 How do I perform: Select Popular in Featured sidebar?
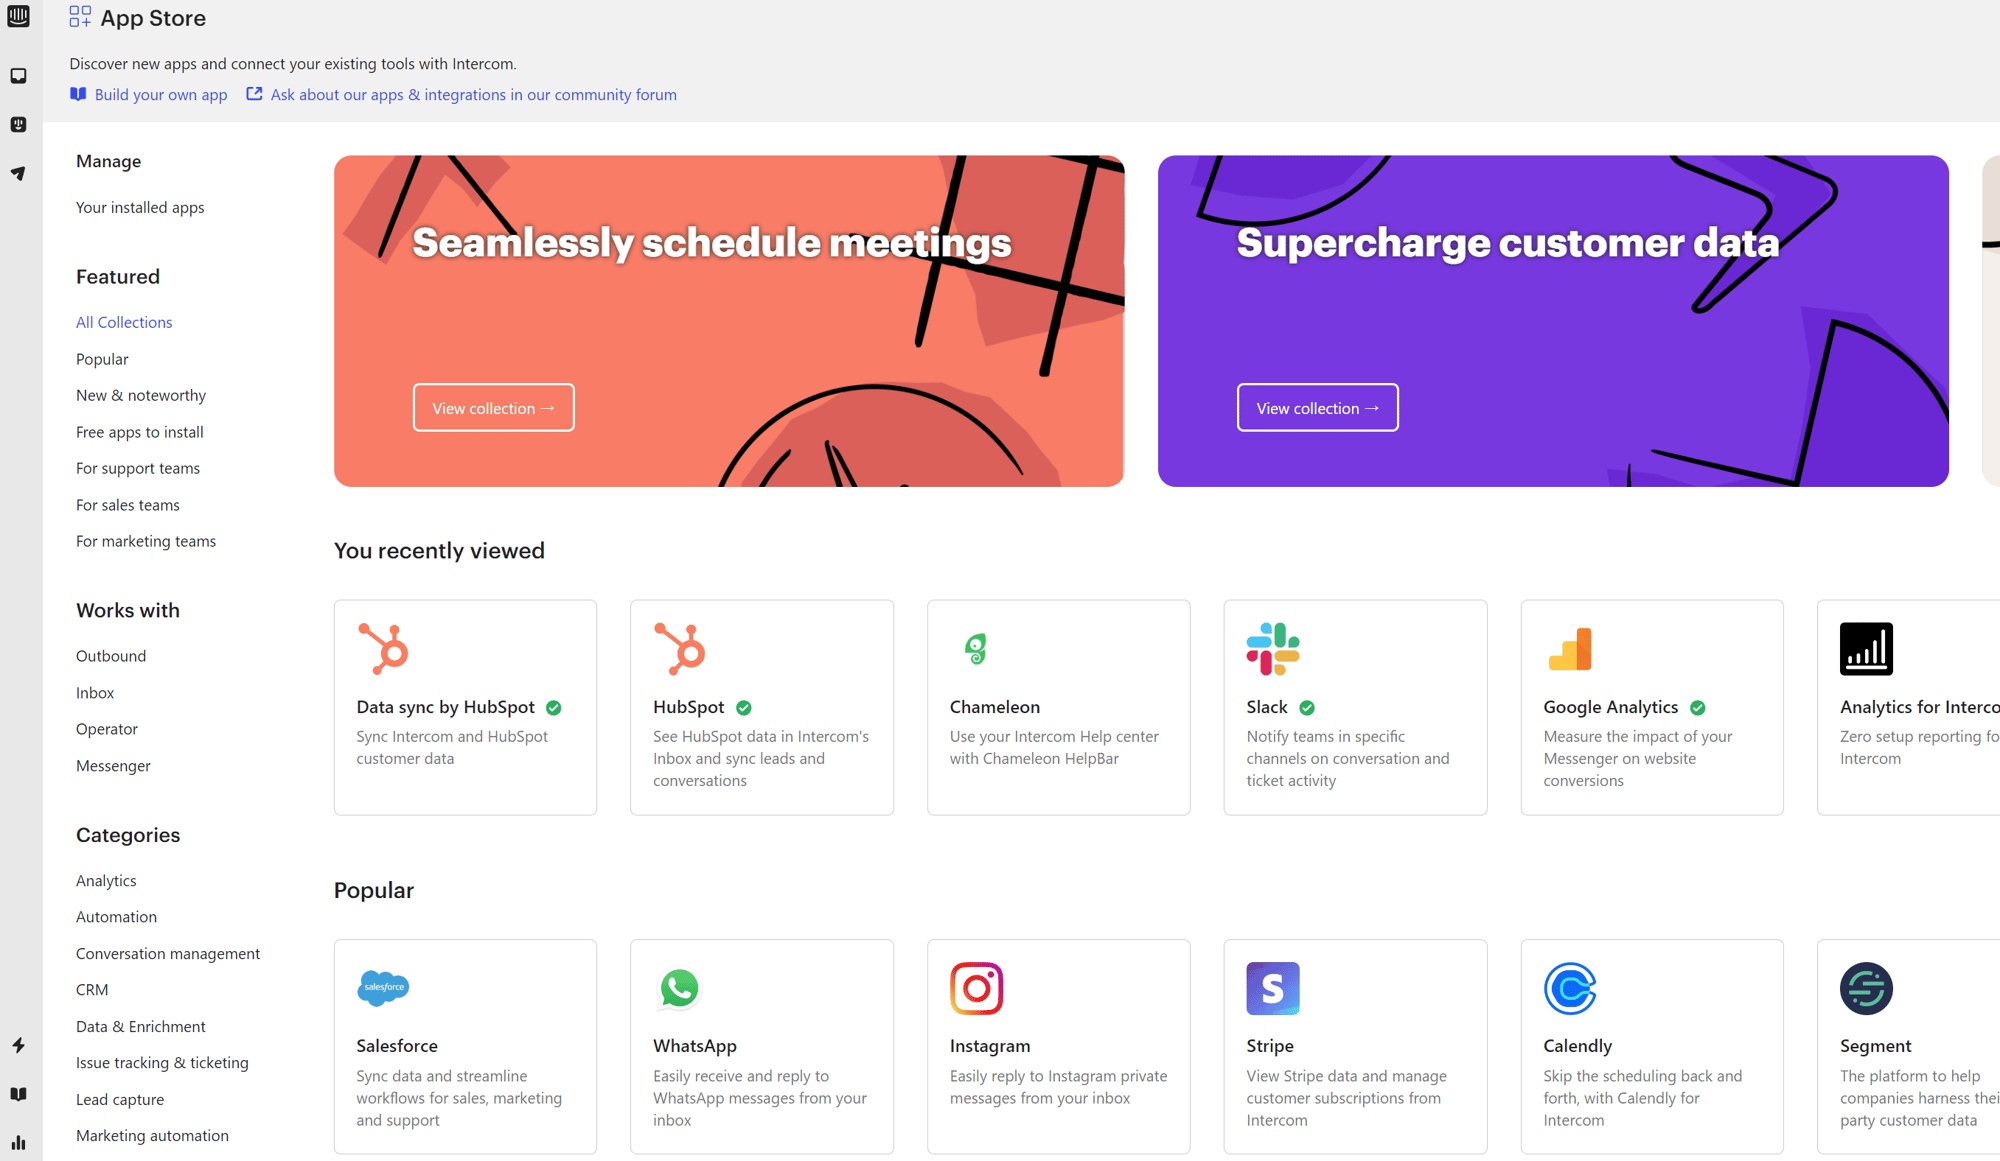[x=102, y=359]
